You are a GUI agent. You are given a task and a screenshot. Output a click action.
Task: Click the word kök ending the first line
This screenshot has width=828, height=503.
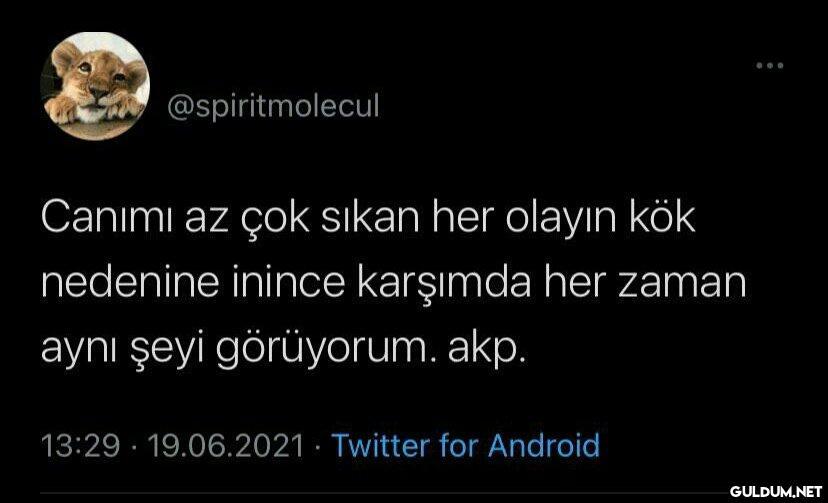(x=662, y=218)
